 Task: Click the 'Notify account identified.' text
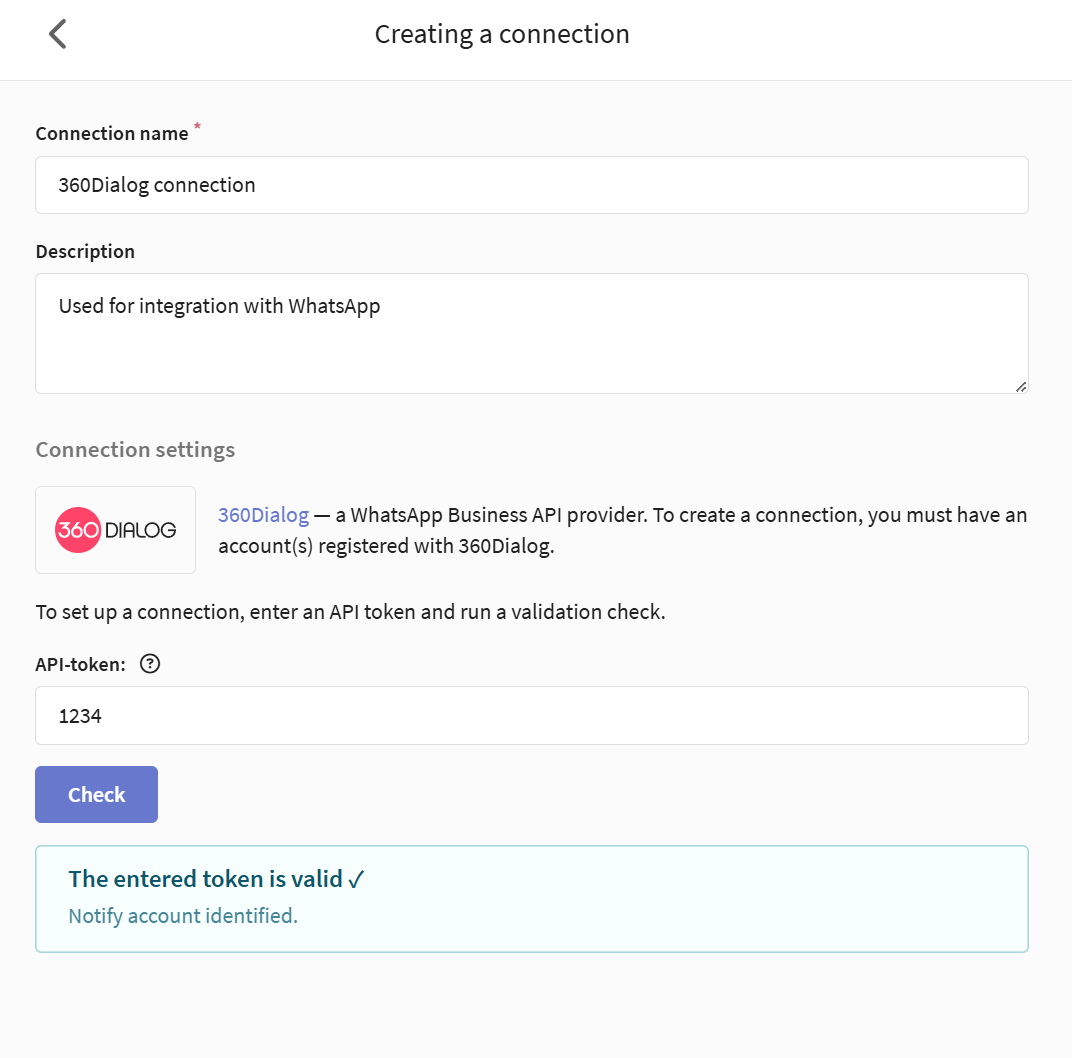(183, 916)
